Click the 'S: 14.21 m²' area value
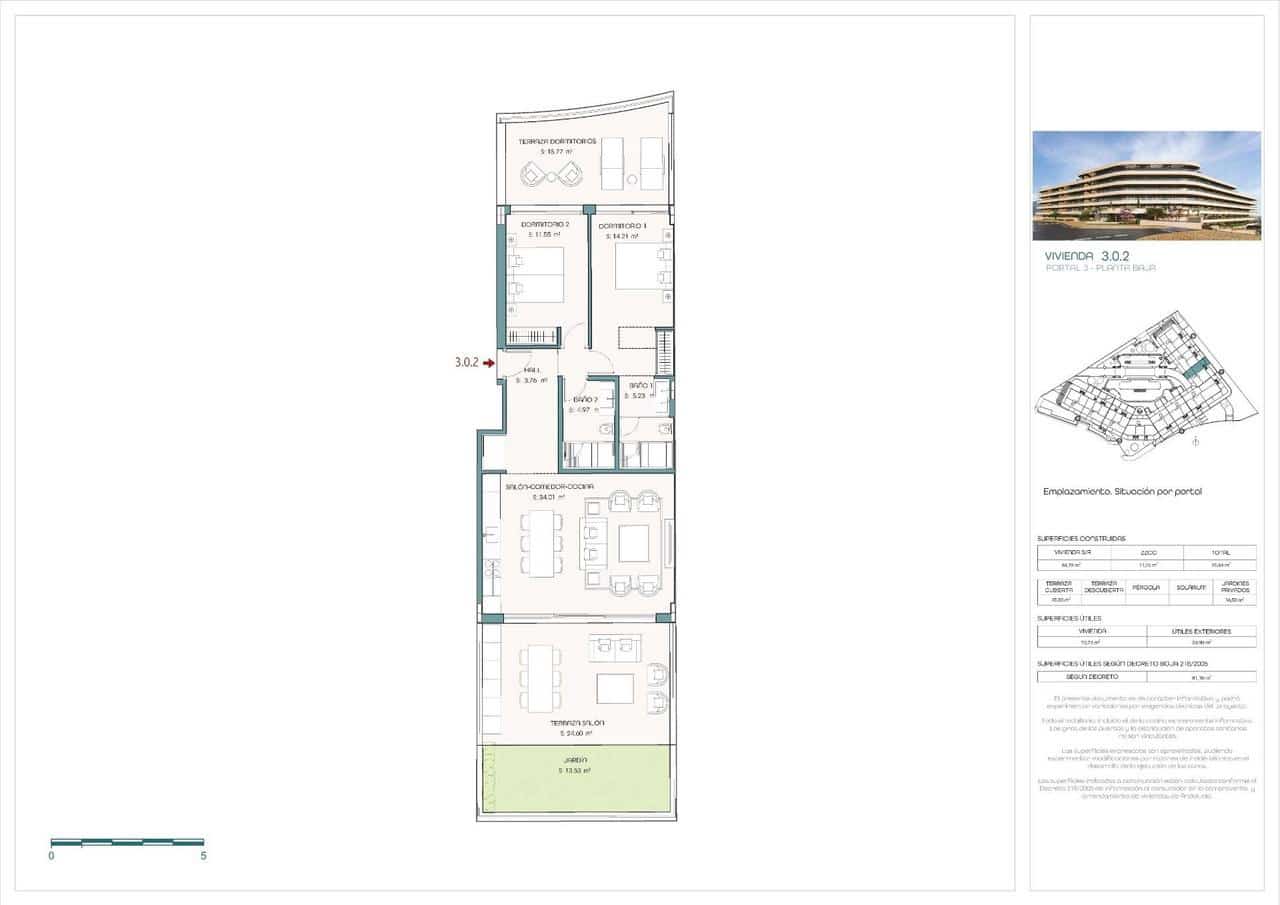1280x905 pixels. (x=623, y=237)
